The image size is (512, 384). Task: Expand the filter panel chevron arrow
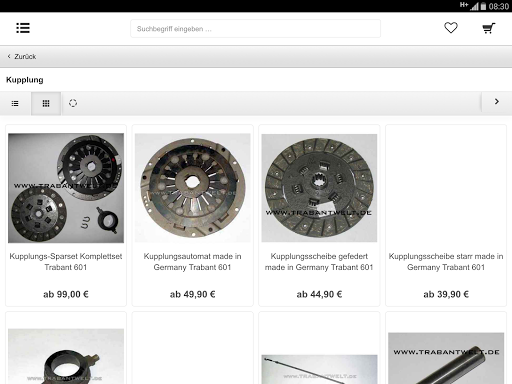(497, 102)
